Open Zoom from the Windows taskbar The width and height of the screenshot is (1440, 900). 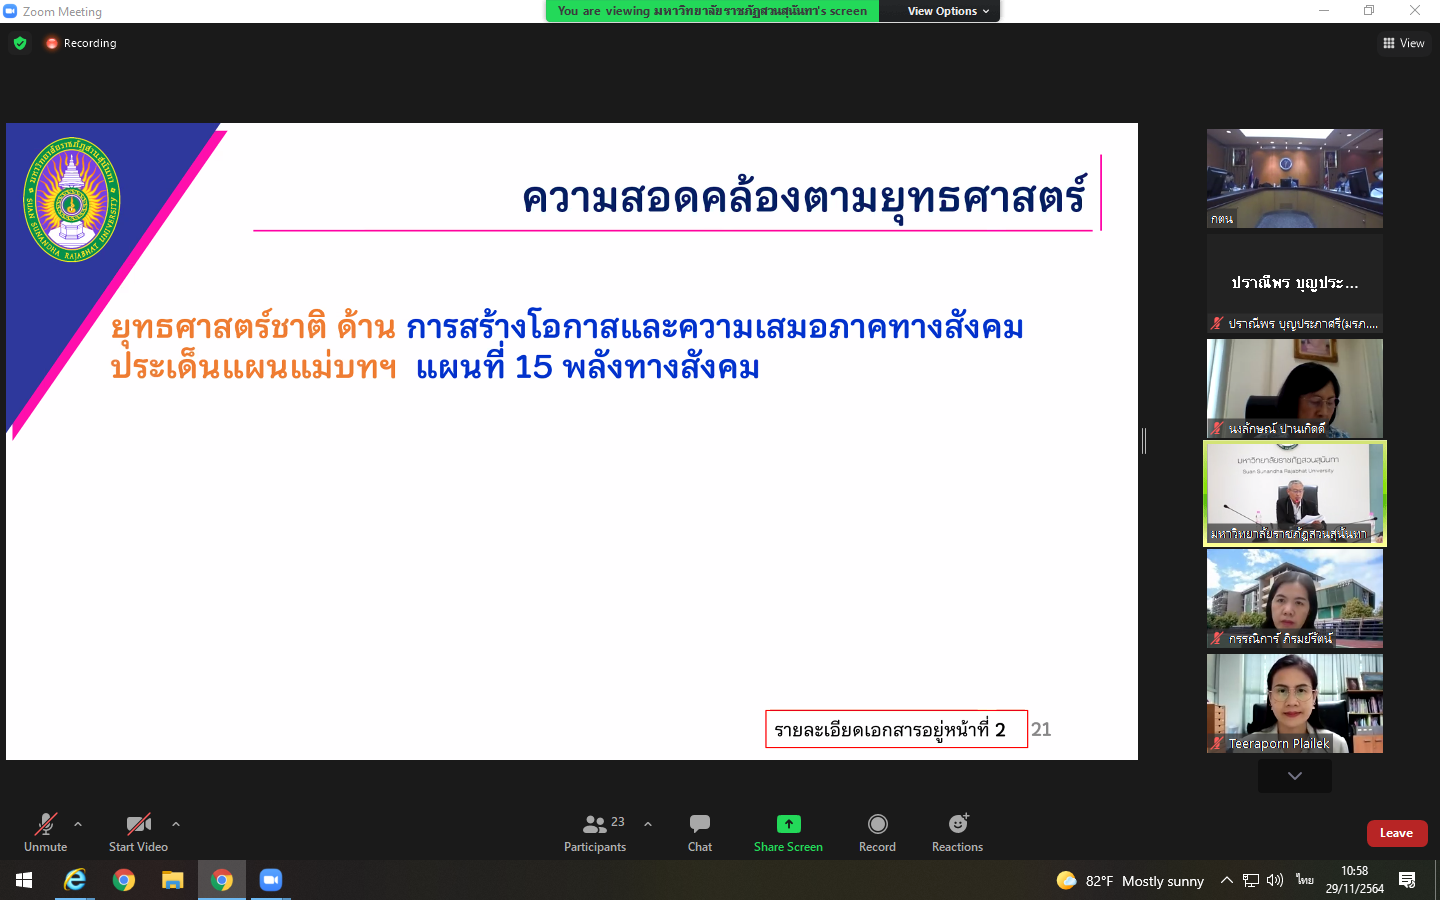coord(271,880)
